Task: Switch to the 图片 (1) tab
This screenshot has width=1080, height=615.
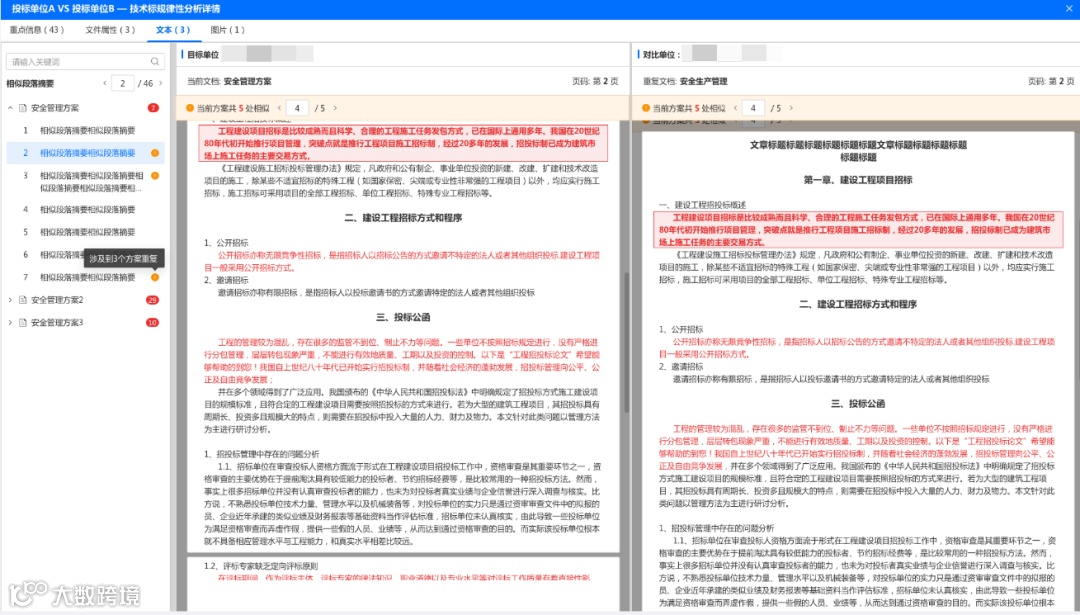Action: [x=227, y=30]
